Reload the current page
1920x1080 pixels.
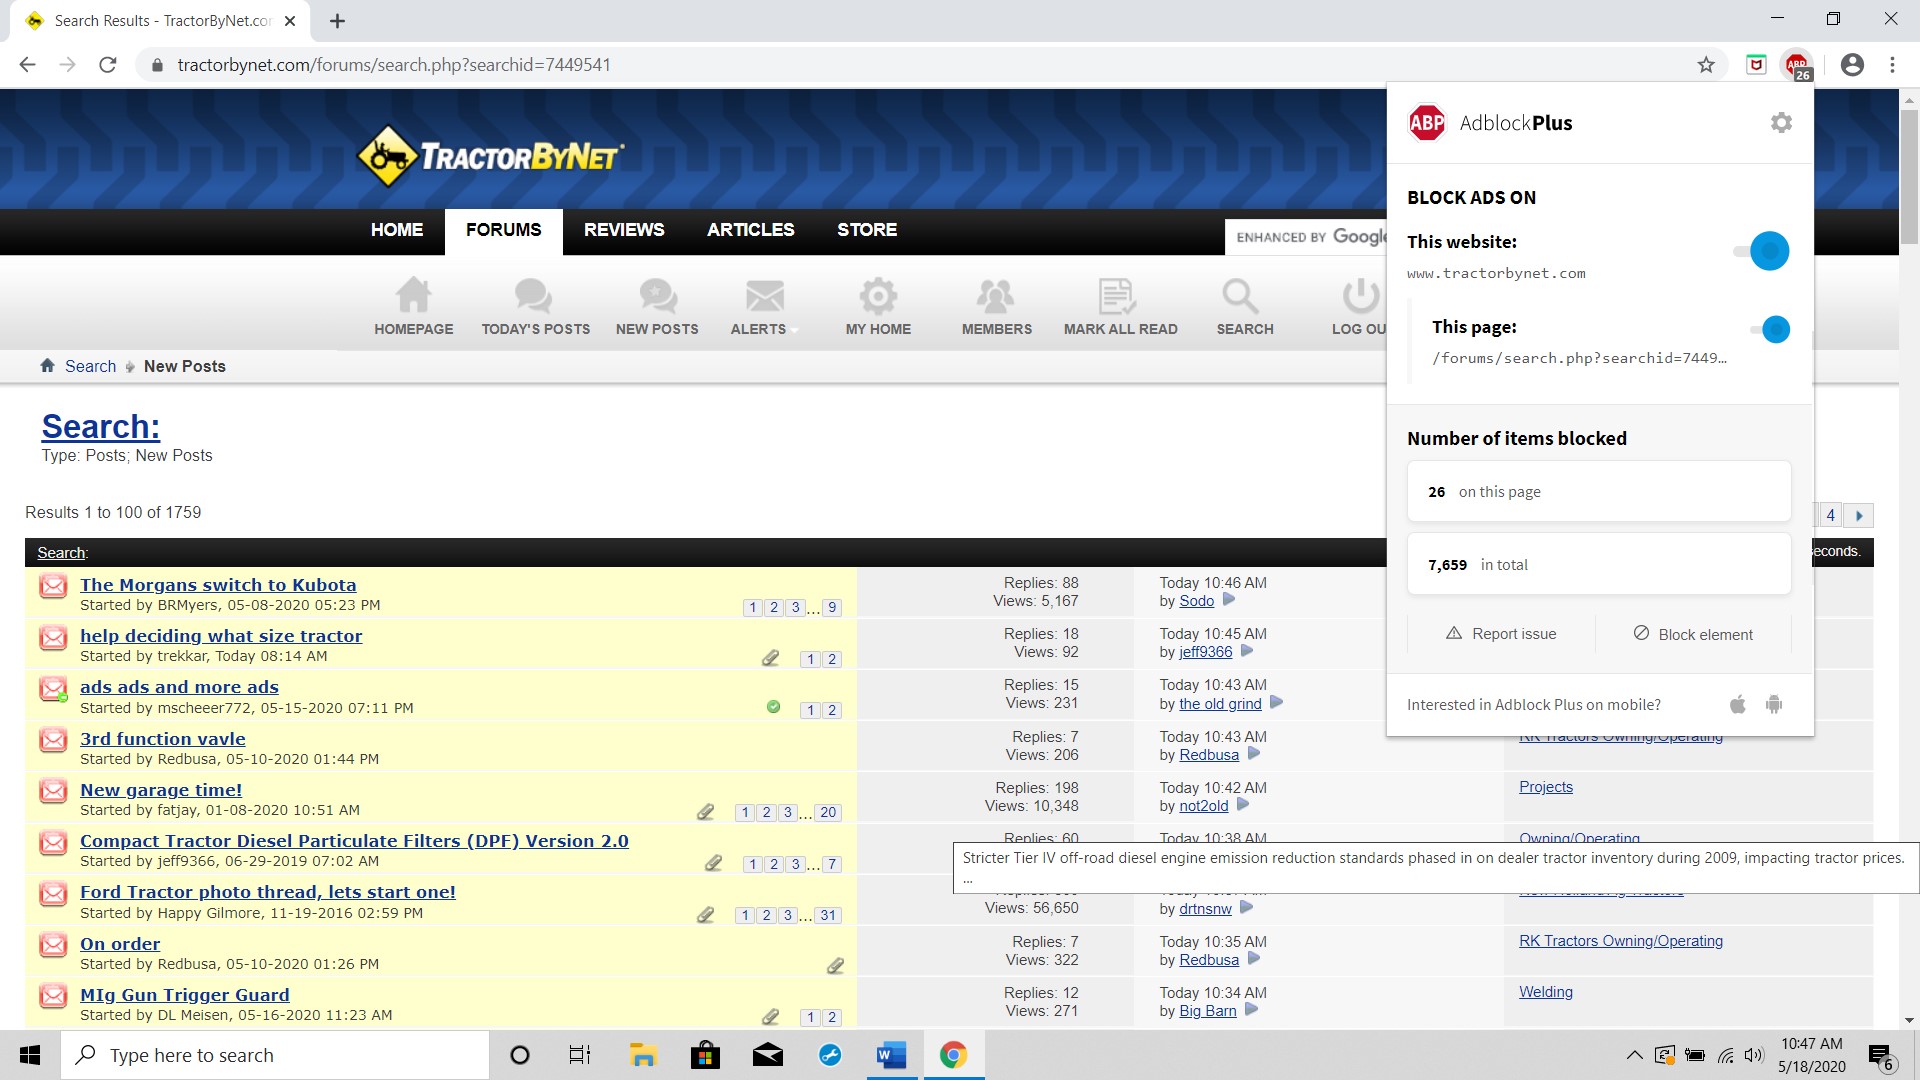(108, 65)
